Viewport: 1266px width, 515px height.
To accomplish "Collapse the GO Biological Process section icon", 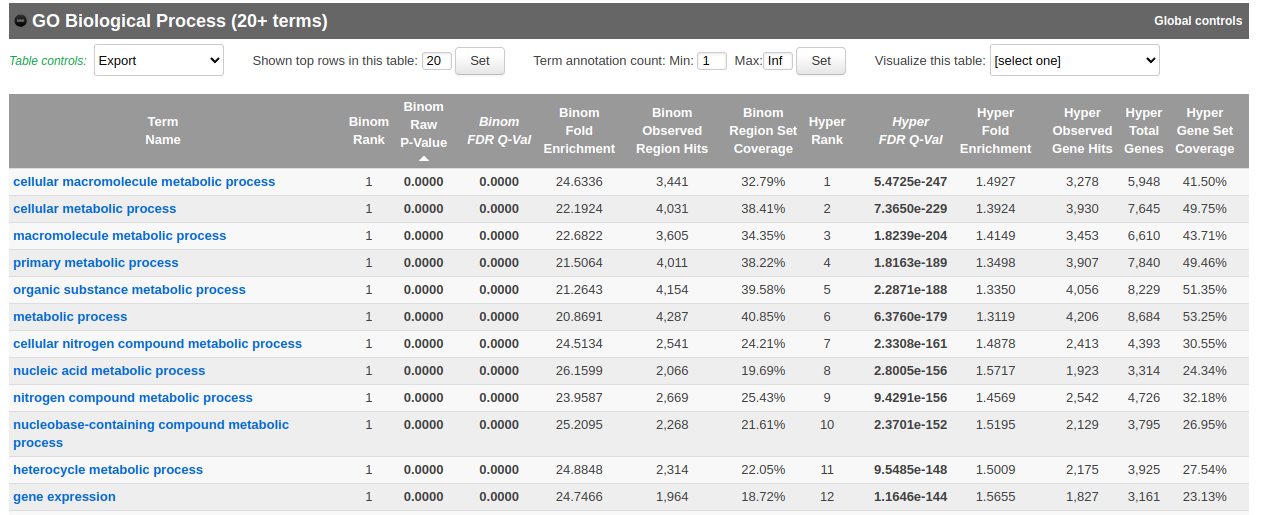I will (20, 21).
